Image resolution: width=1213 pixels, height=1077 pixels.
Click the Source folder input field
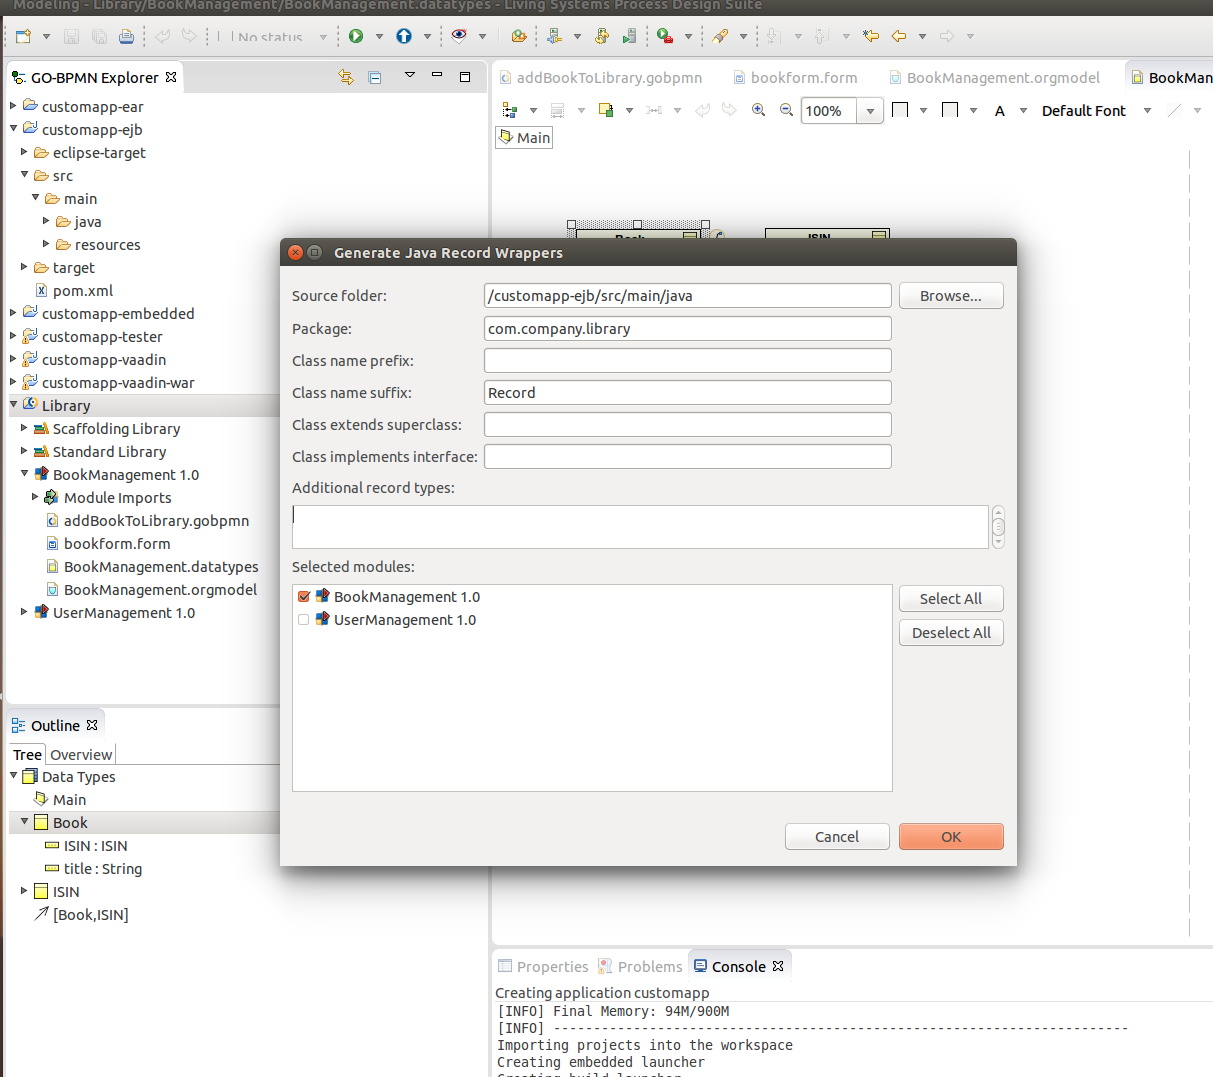[688, 296]
